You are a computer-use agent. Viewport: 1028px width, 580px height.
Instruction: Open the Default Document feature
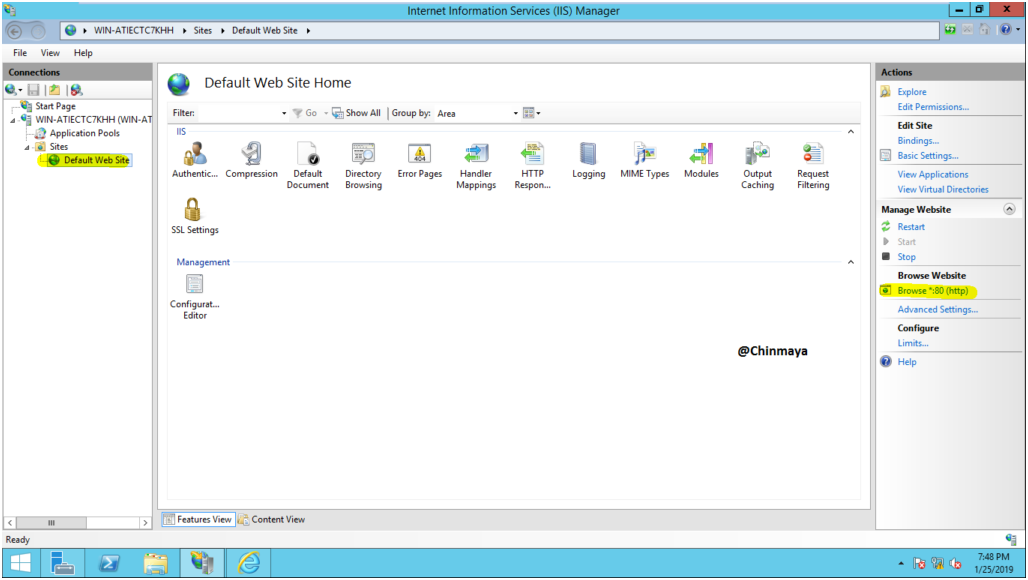[x=307, y=165]
